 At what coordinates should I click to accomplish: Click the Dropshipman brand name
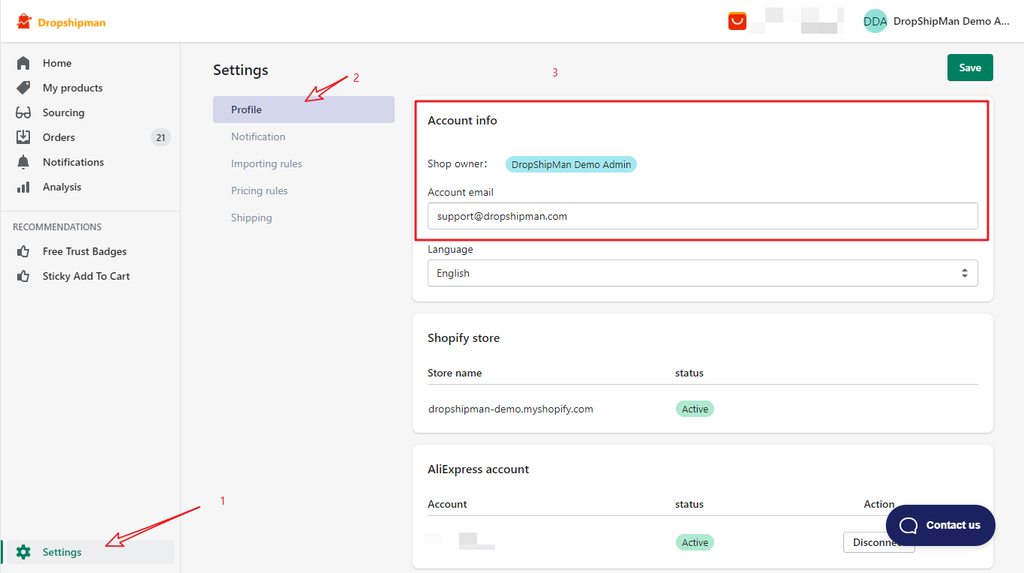(x=71, y=22)
